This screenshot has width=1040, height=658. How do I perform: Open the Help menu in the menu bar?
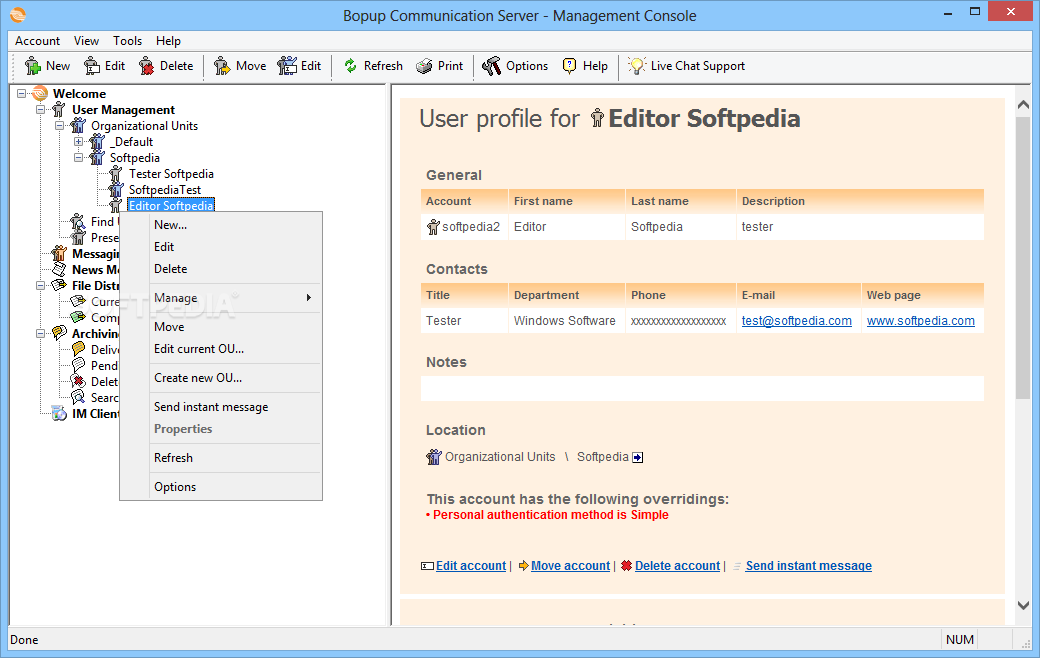168,41
